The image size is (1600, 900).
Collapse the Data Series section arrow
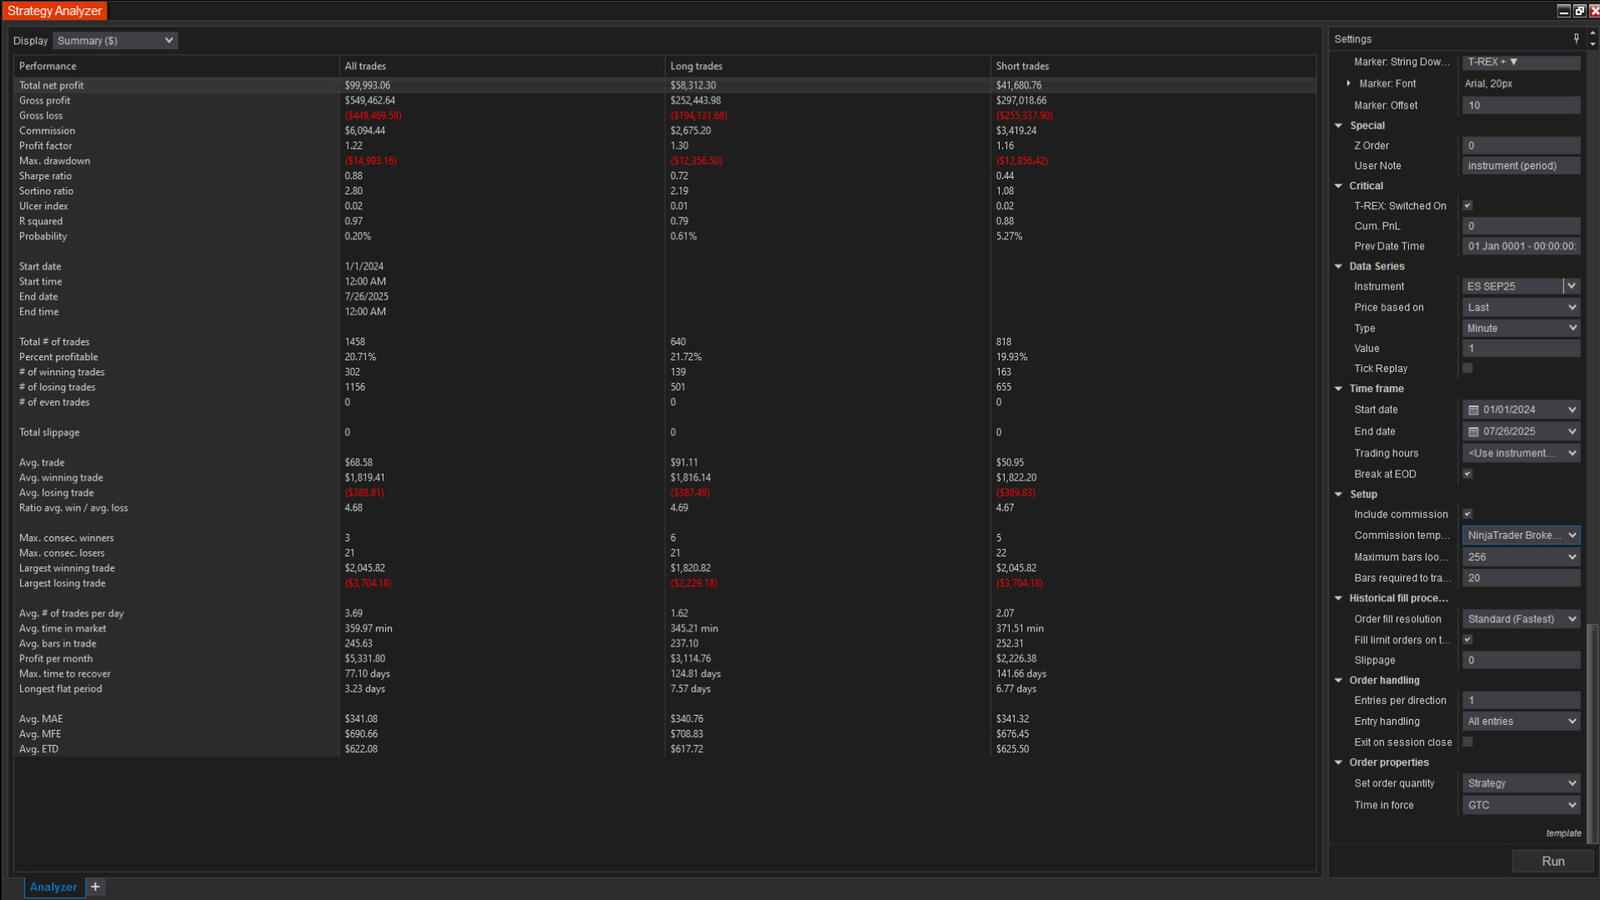pyautogui.click(x=1339, y=267)
